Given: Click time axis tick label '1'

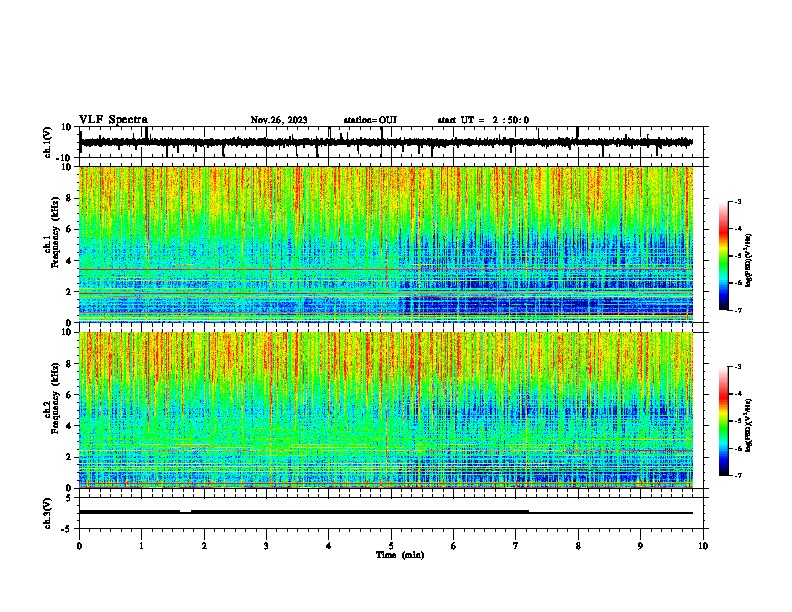Looking at the screenshot, I should (142, 546).
